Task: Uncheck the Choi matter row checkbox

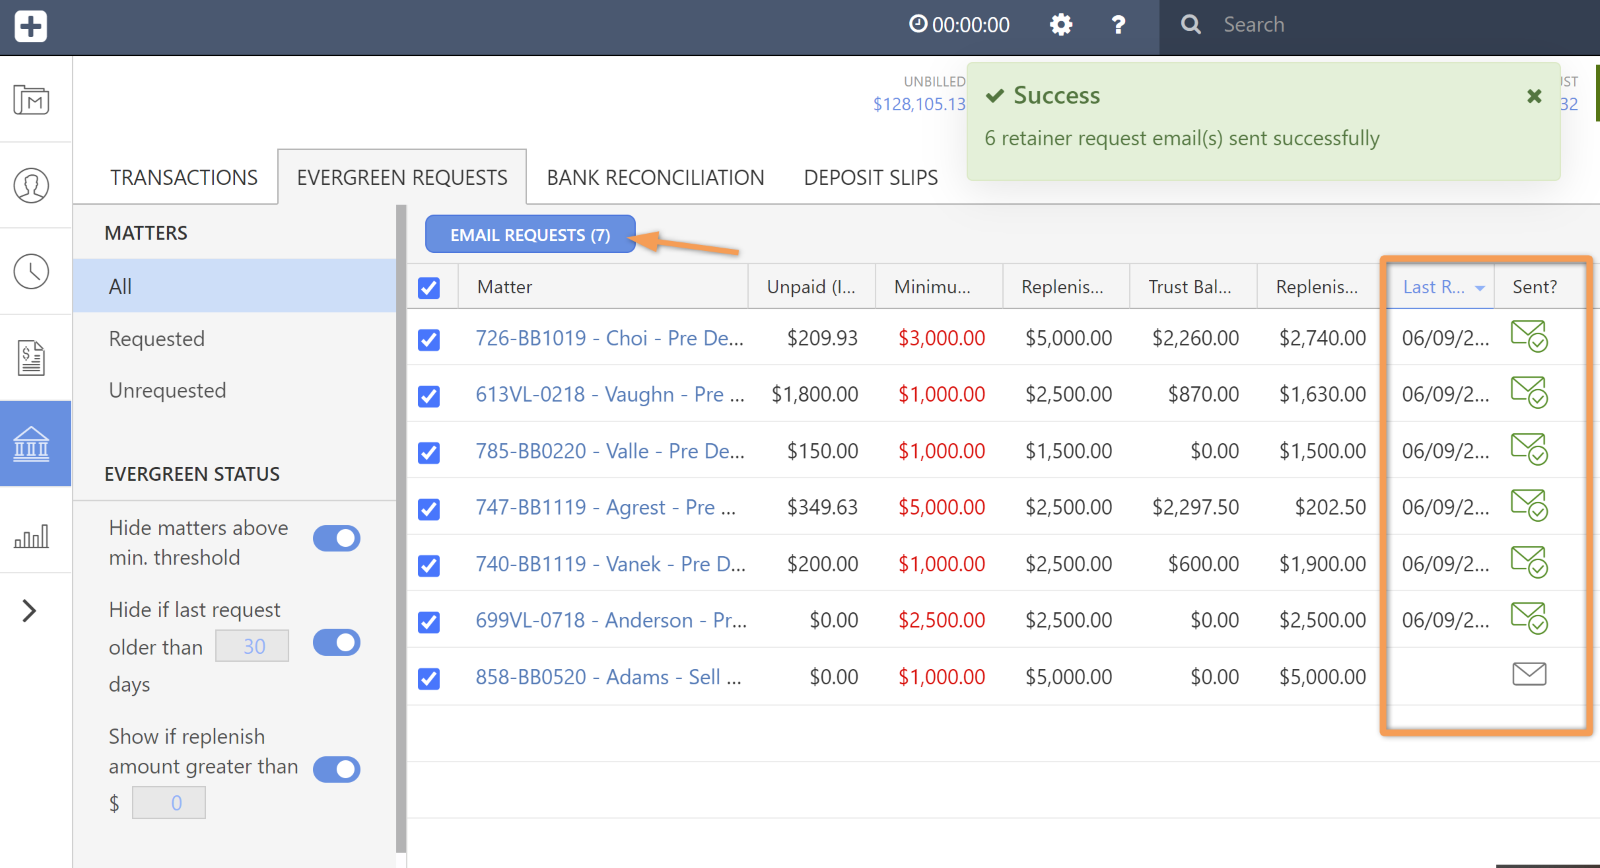Action: click(429, 340)
